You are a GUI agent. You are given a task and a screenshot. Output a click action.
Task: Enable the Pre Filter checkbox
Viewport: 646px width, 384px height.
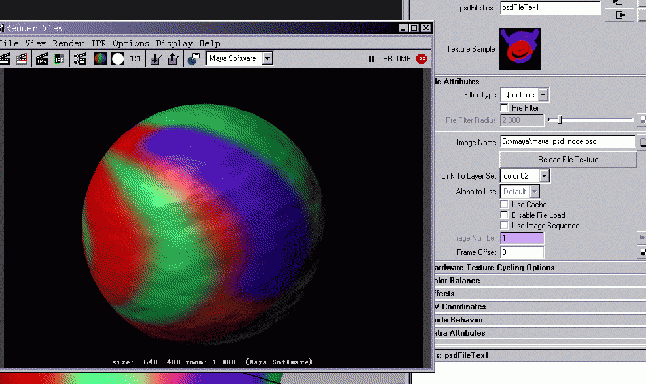[504, 108]
